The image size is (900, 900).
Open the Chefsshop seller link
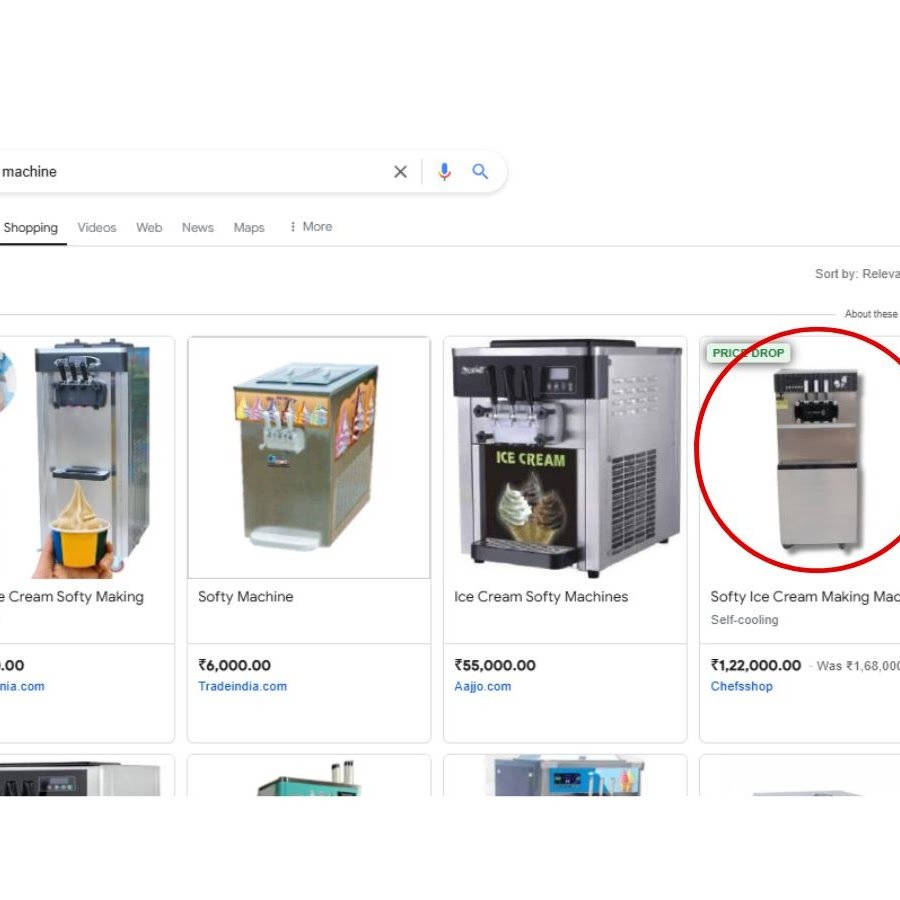[x=741, y=686]
